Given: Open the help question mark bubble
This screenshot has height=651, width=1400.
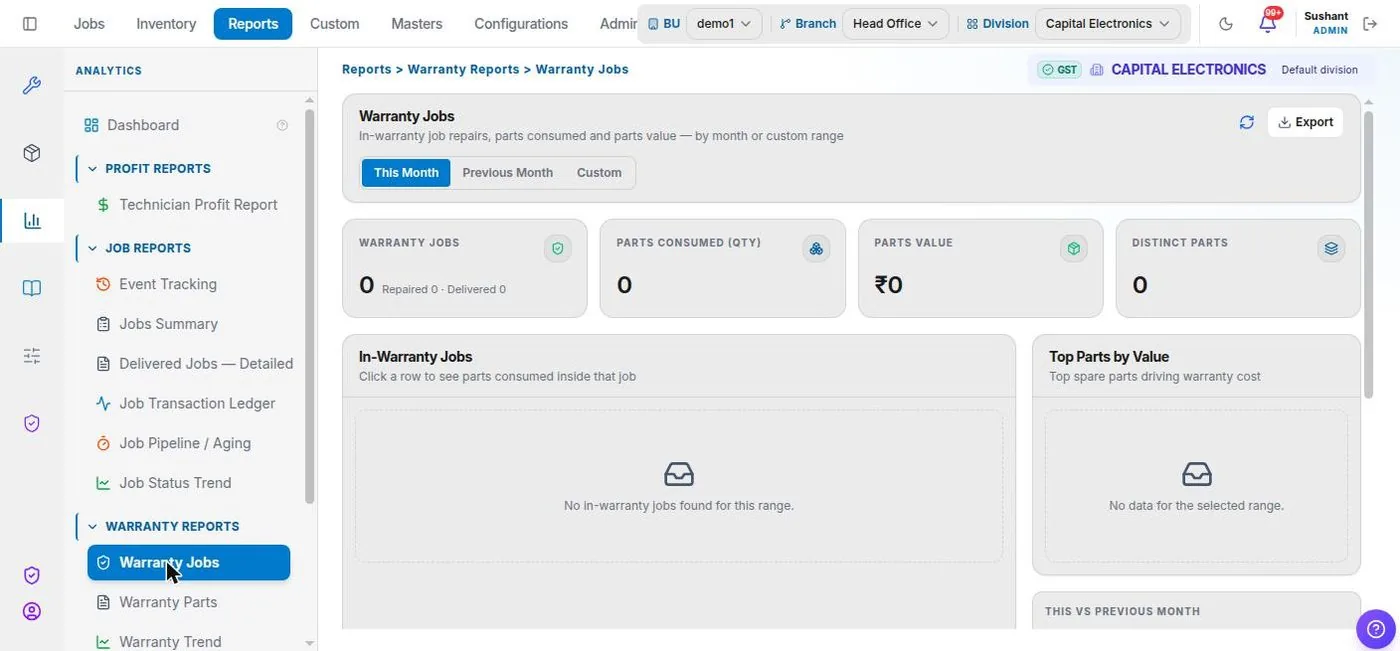Looking at the screenshot, I should pos(1375,629).
